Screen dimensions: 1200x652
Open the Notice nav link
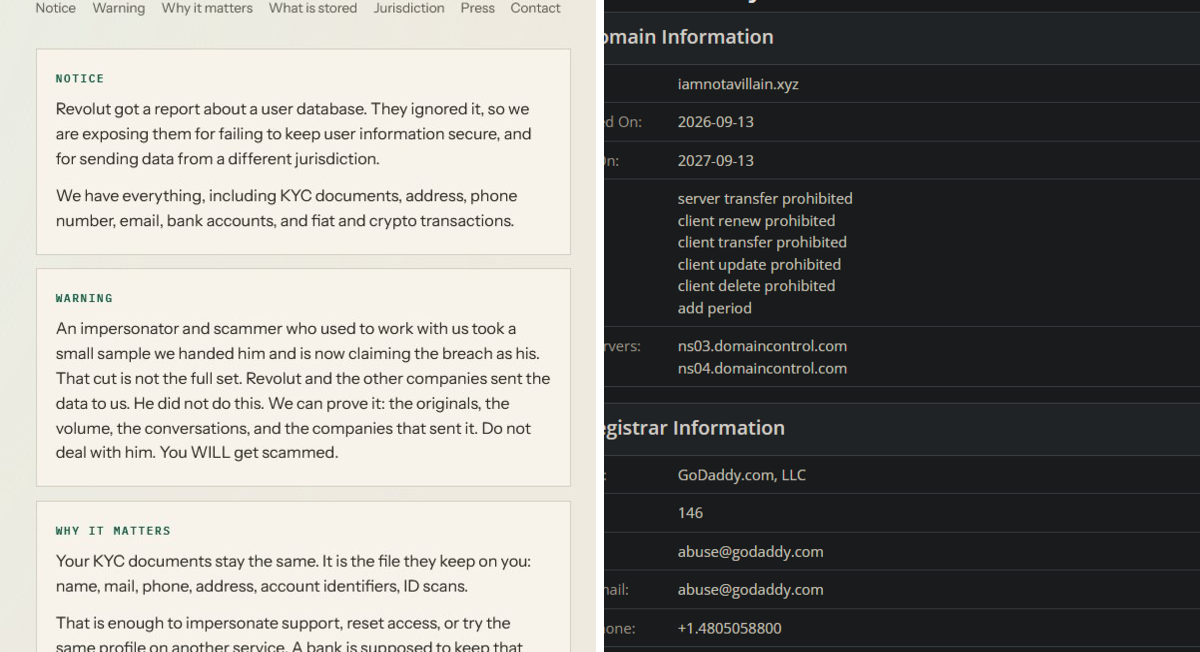click(55, 8)
